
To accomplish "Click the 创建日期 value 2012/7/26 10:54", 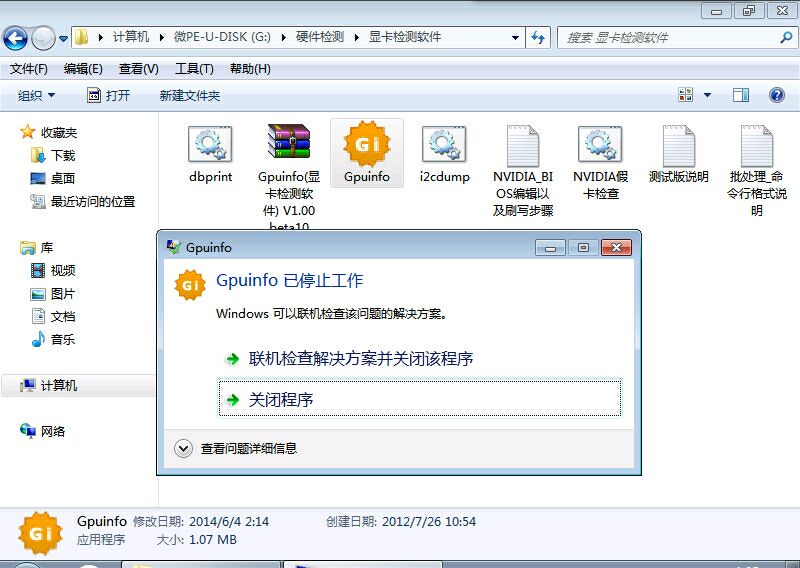I will click(x=429, y=522).
